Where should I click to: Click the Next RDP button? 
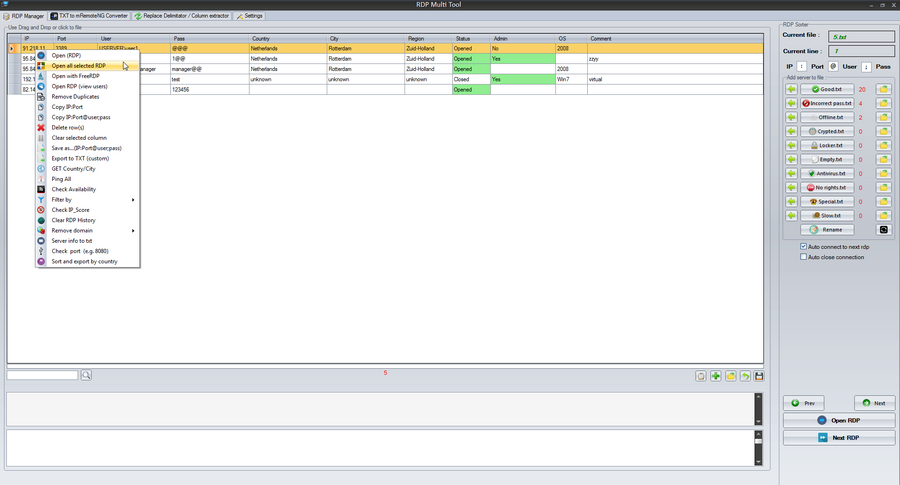tap(838, 438)
